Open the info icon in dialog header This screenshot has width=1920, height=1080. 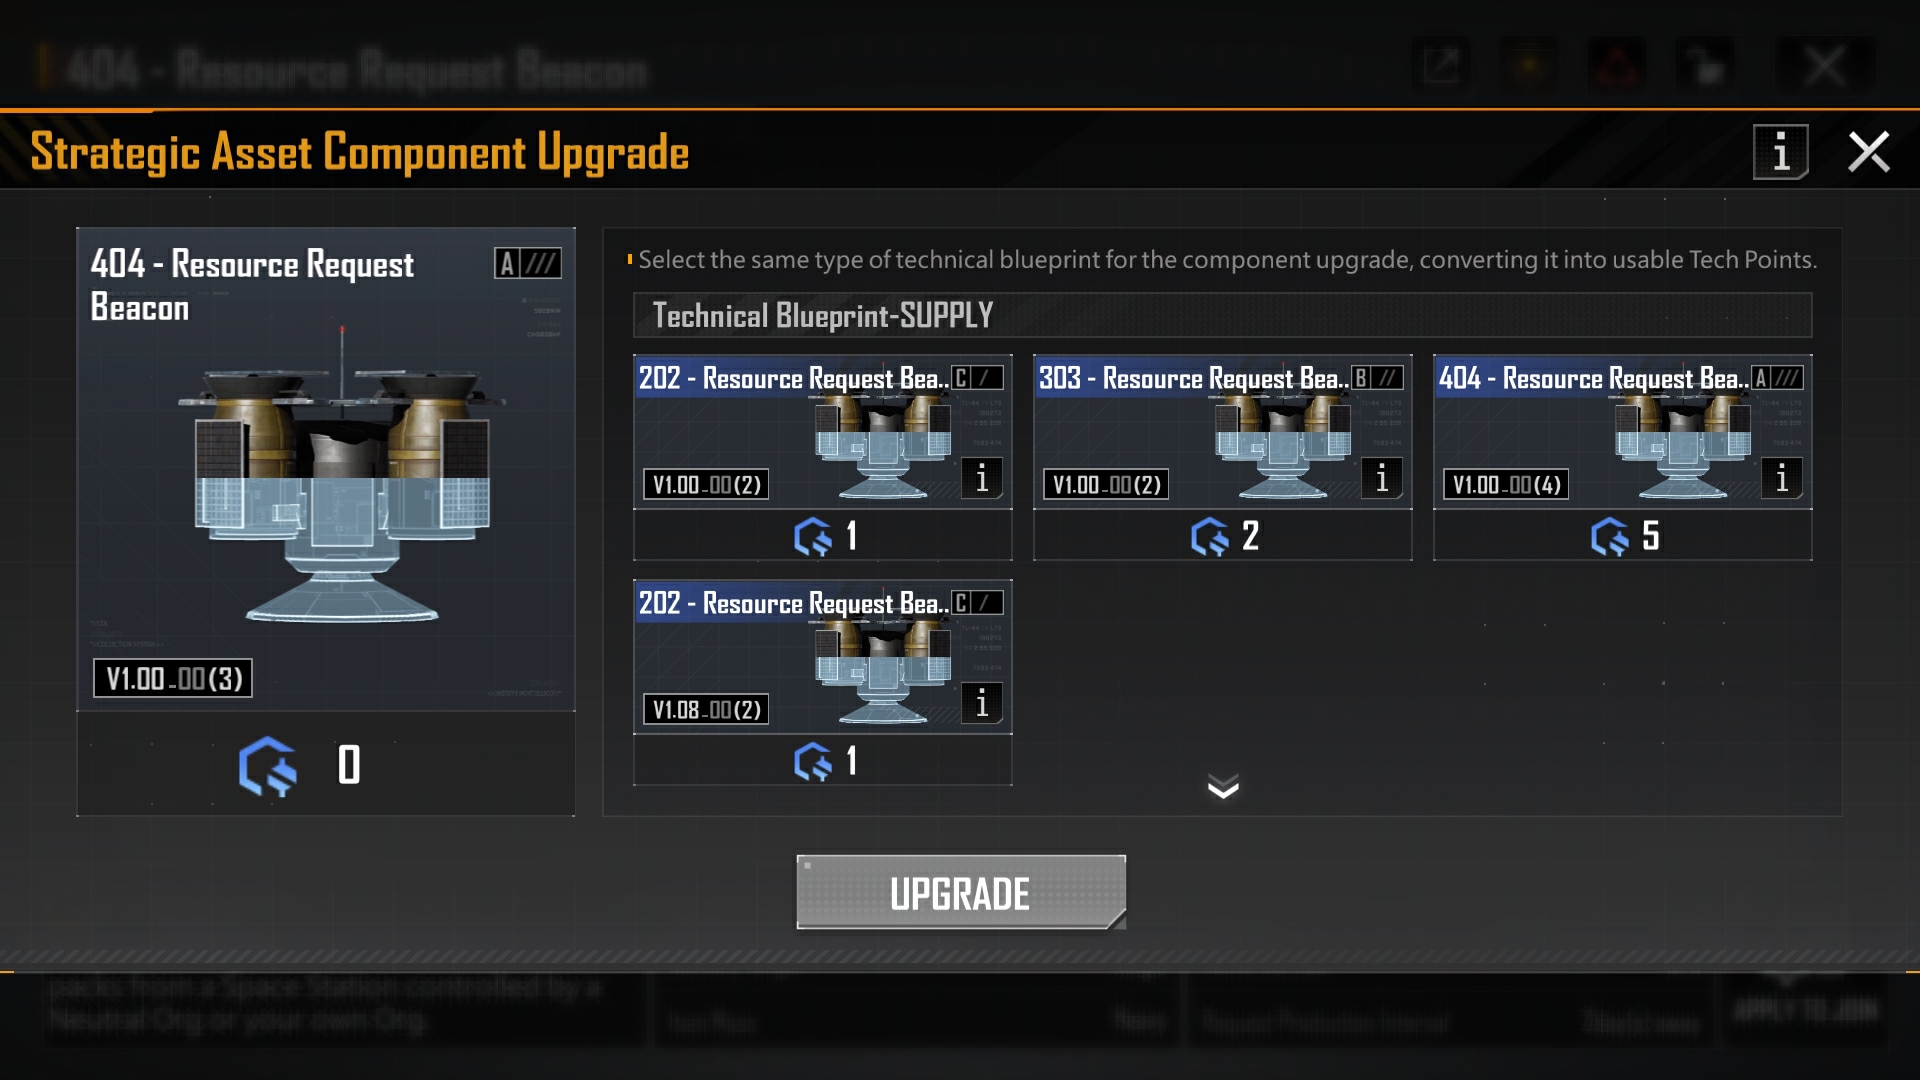[x=1780, y=152]
